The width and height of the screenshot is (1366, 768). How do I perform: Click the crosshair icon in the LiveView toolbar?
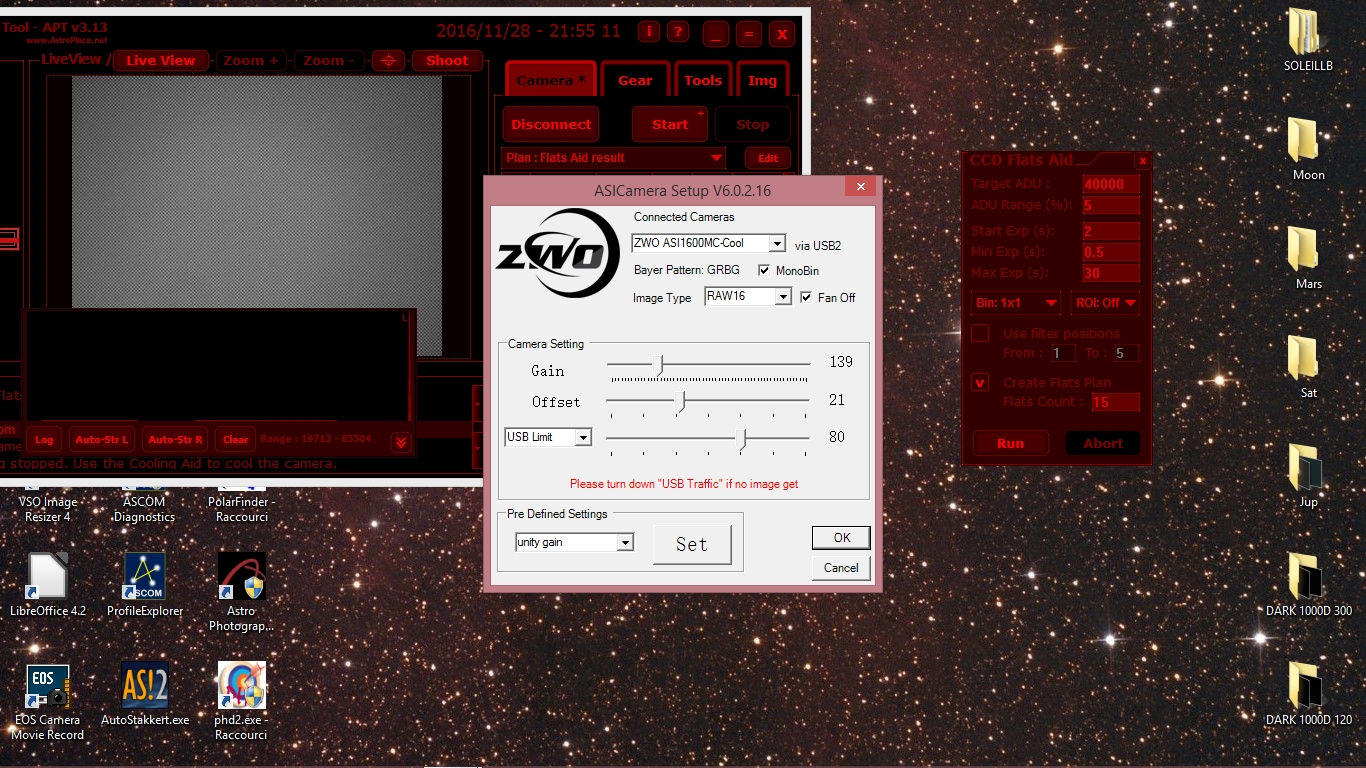(389, 61)
